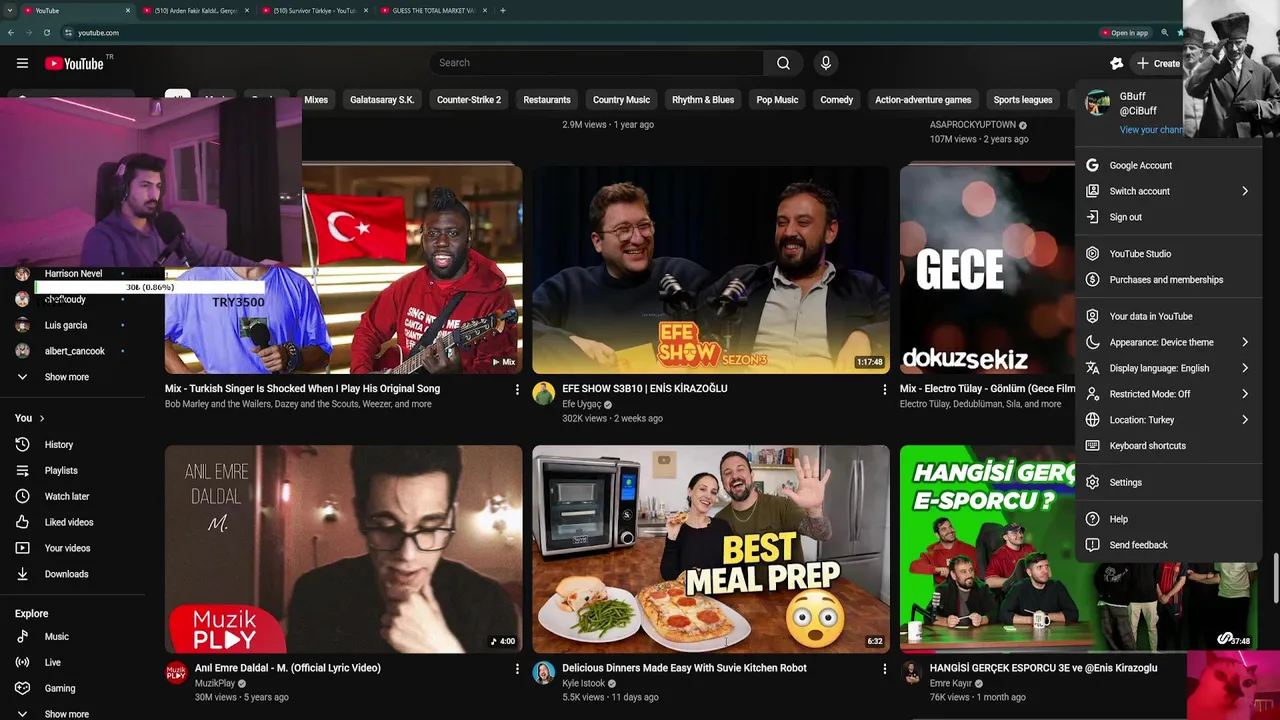Image resolution: width=1280 pixels, height=720 pixels.
Task: Select the Pop Music filter chip
Action: (x=777, y=100)
